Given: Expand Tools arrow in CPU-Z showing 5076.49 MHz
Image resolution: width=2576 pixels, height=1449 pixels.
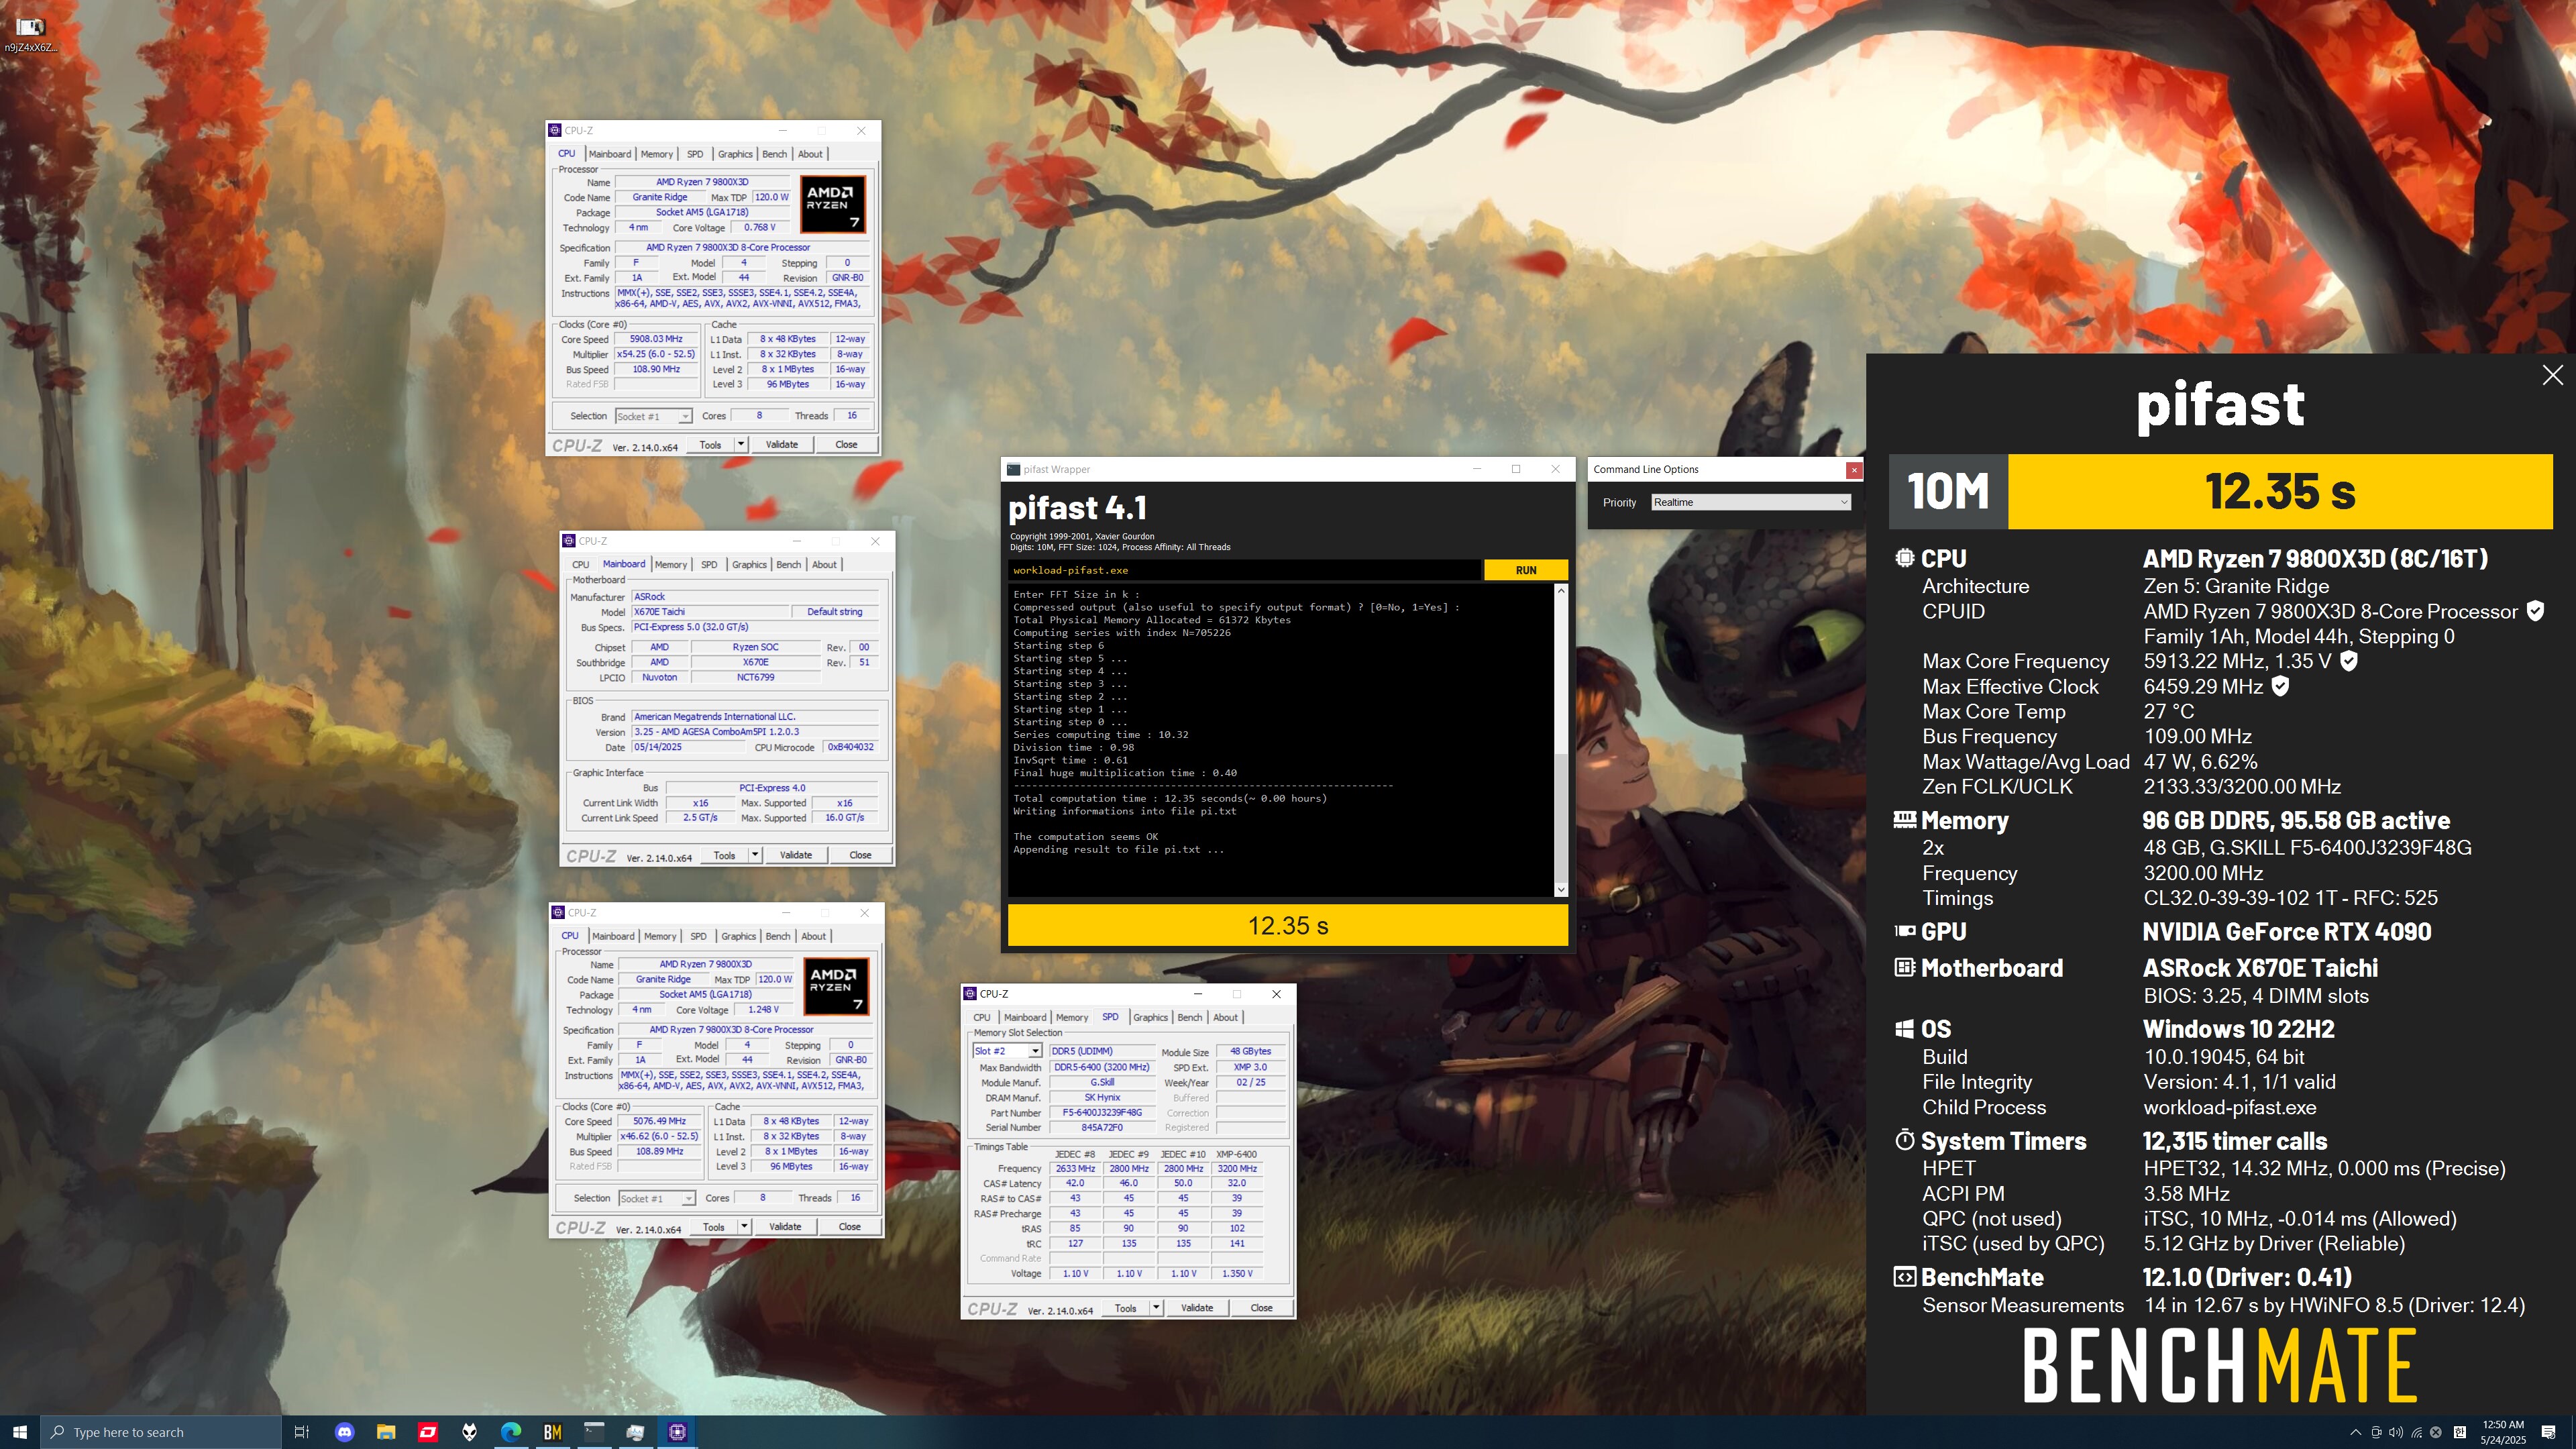Looking at the screenshot, I should click(744, 1226).
